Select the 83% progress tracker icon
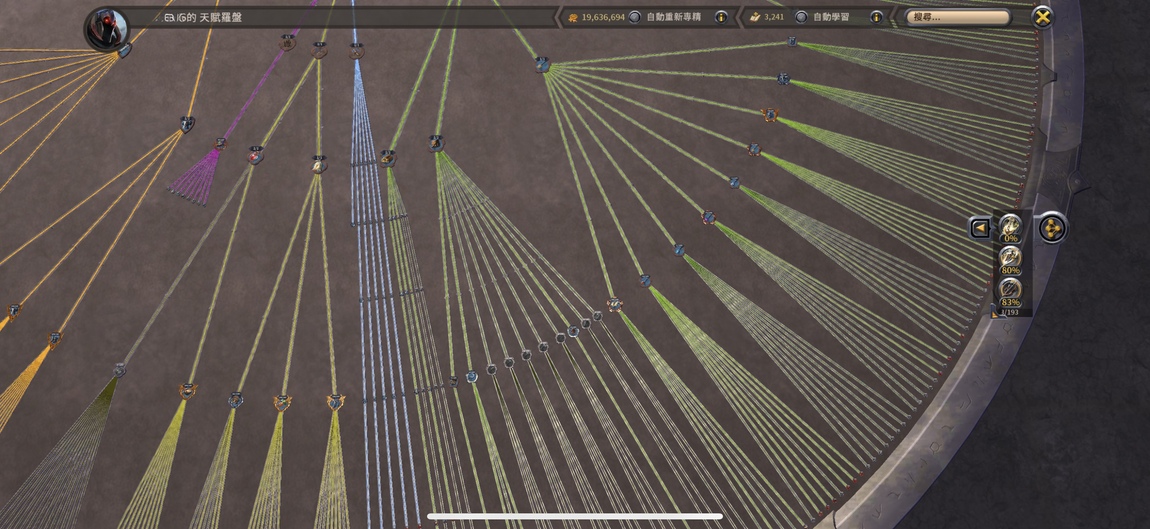Screen dimensions: 1150x529 tap(1011, 291)
